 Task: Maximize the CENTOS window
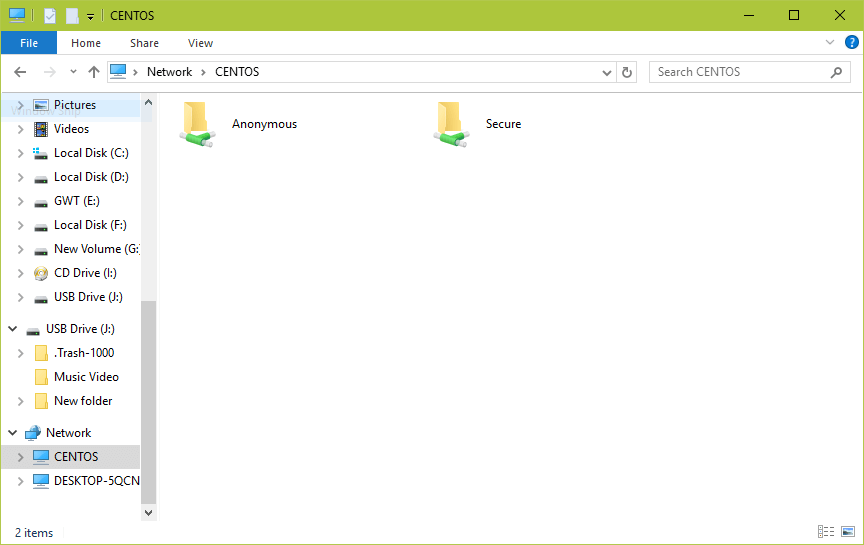[x=794, y=15]
